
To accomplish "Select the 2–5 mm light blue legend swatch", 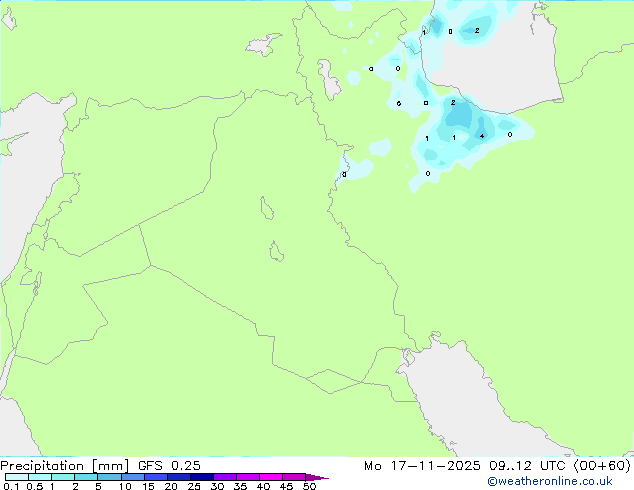I will tap(86, 477).
